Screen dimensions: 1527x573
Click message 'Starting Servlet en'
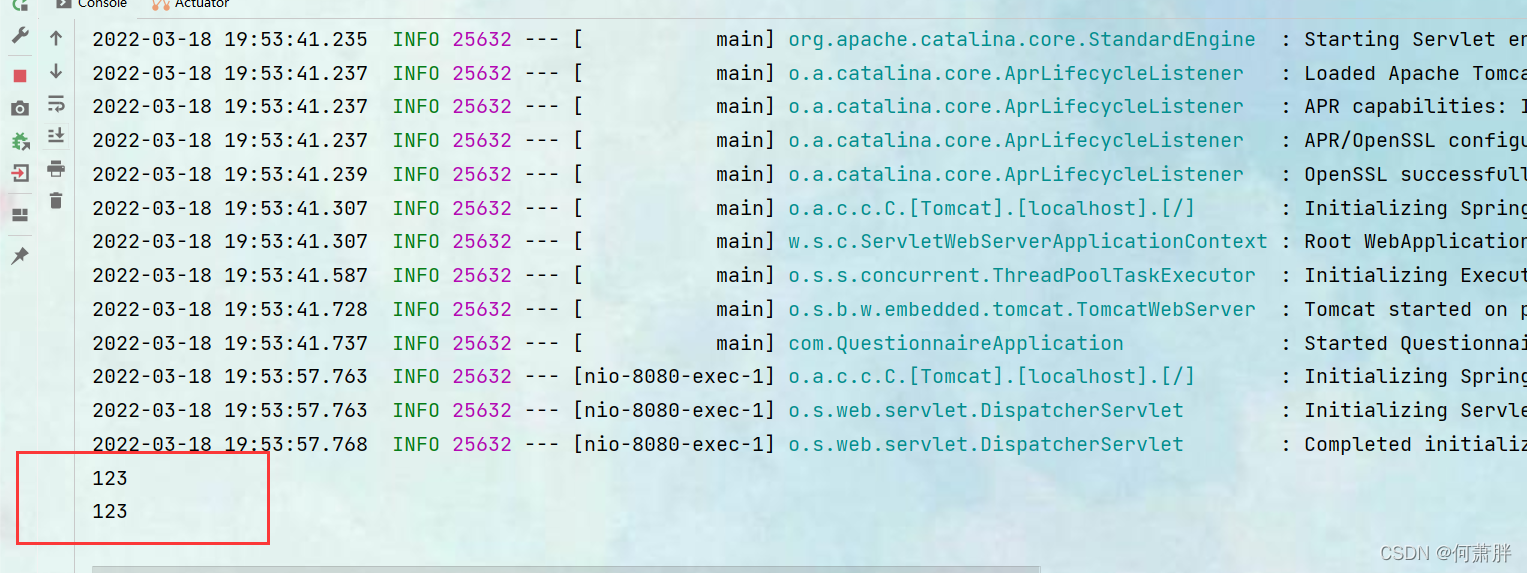click(x=1415, y=39)
